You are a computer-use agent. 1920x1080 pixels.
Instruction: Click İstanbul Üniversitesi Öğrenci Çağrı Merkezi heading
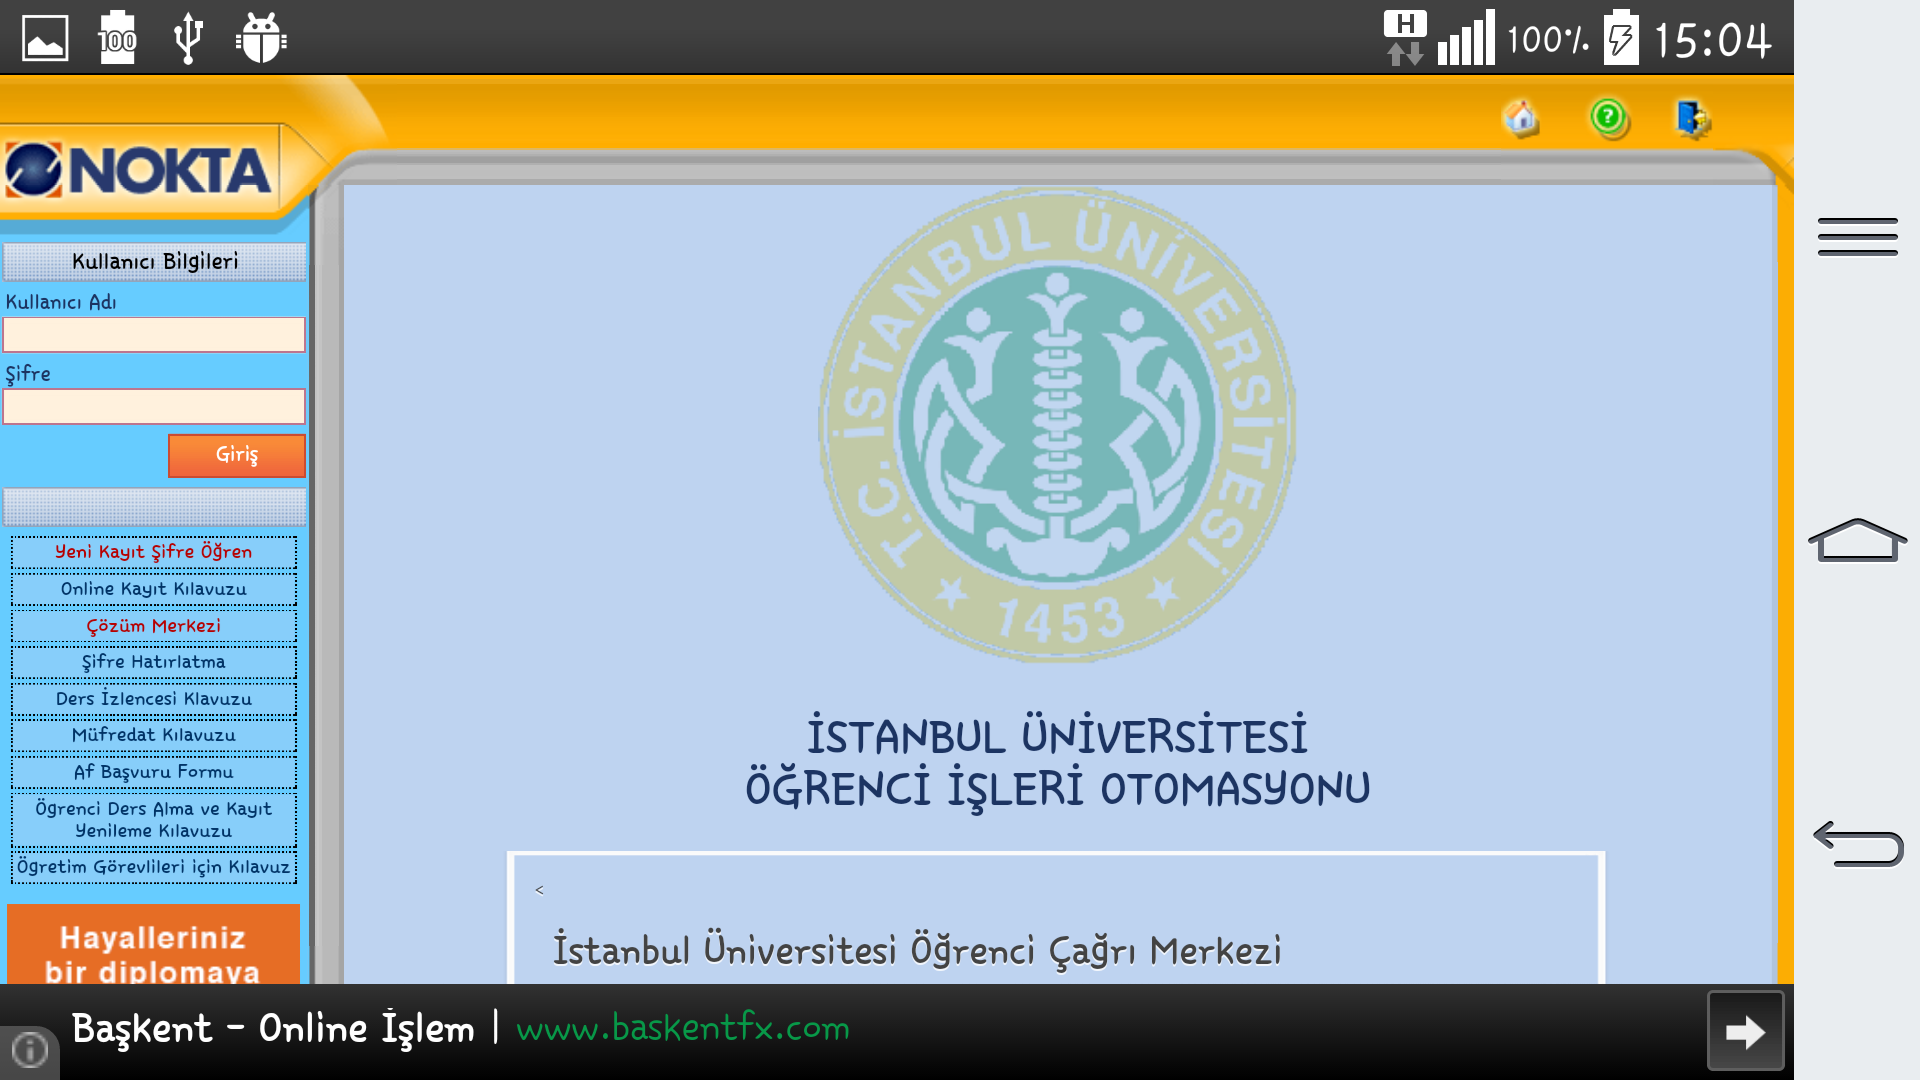(x=917, y=950)
